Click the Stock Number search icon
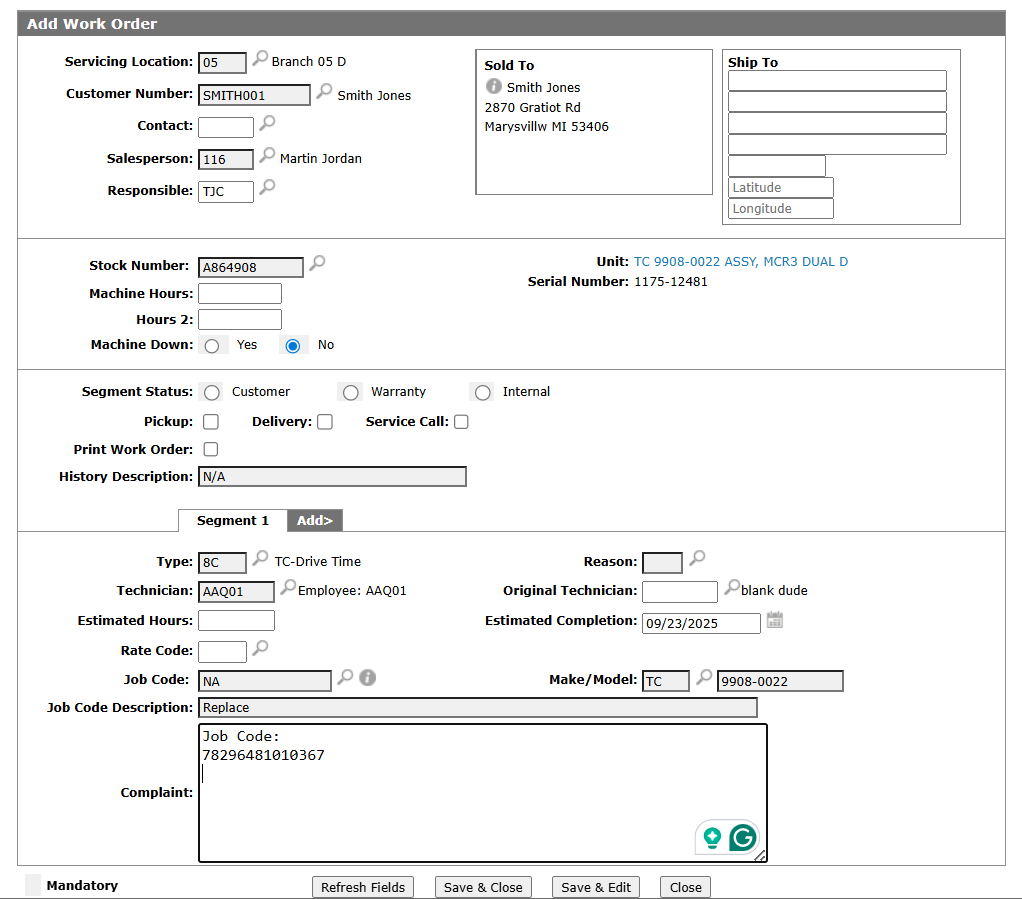Viewport: 1022px width, 899px height. point(317,263)
